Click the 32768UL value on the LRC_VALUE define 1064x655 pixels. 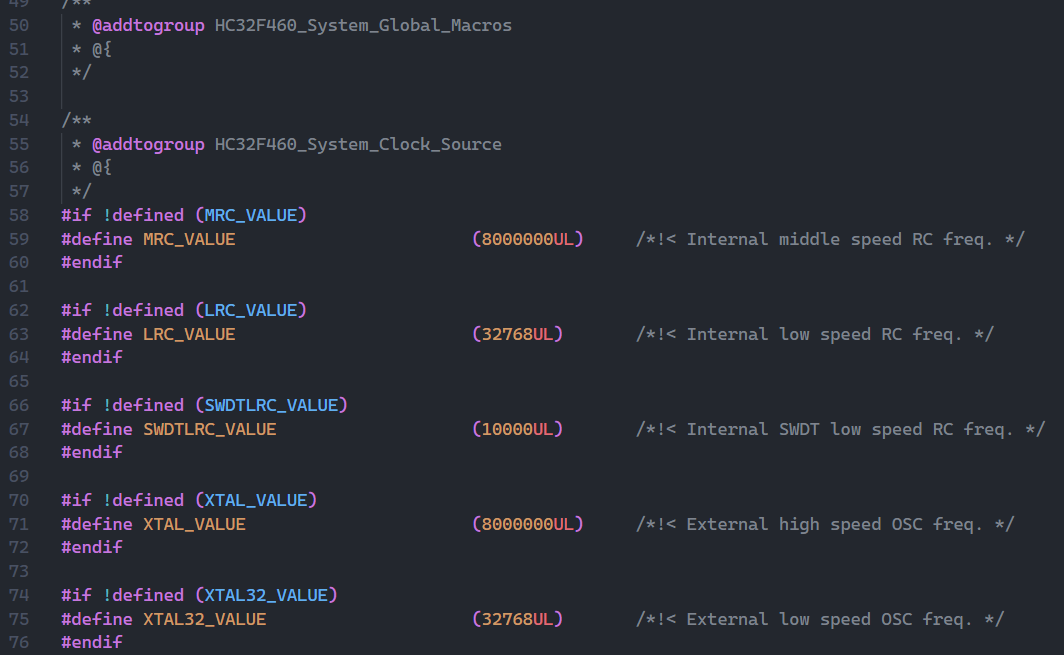tap(517, 334)
